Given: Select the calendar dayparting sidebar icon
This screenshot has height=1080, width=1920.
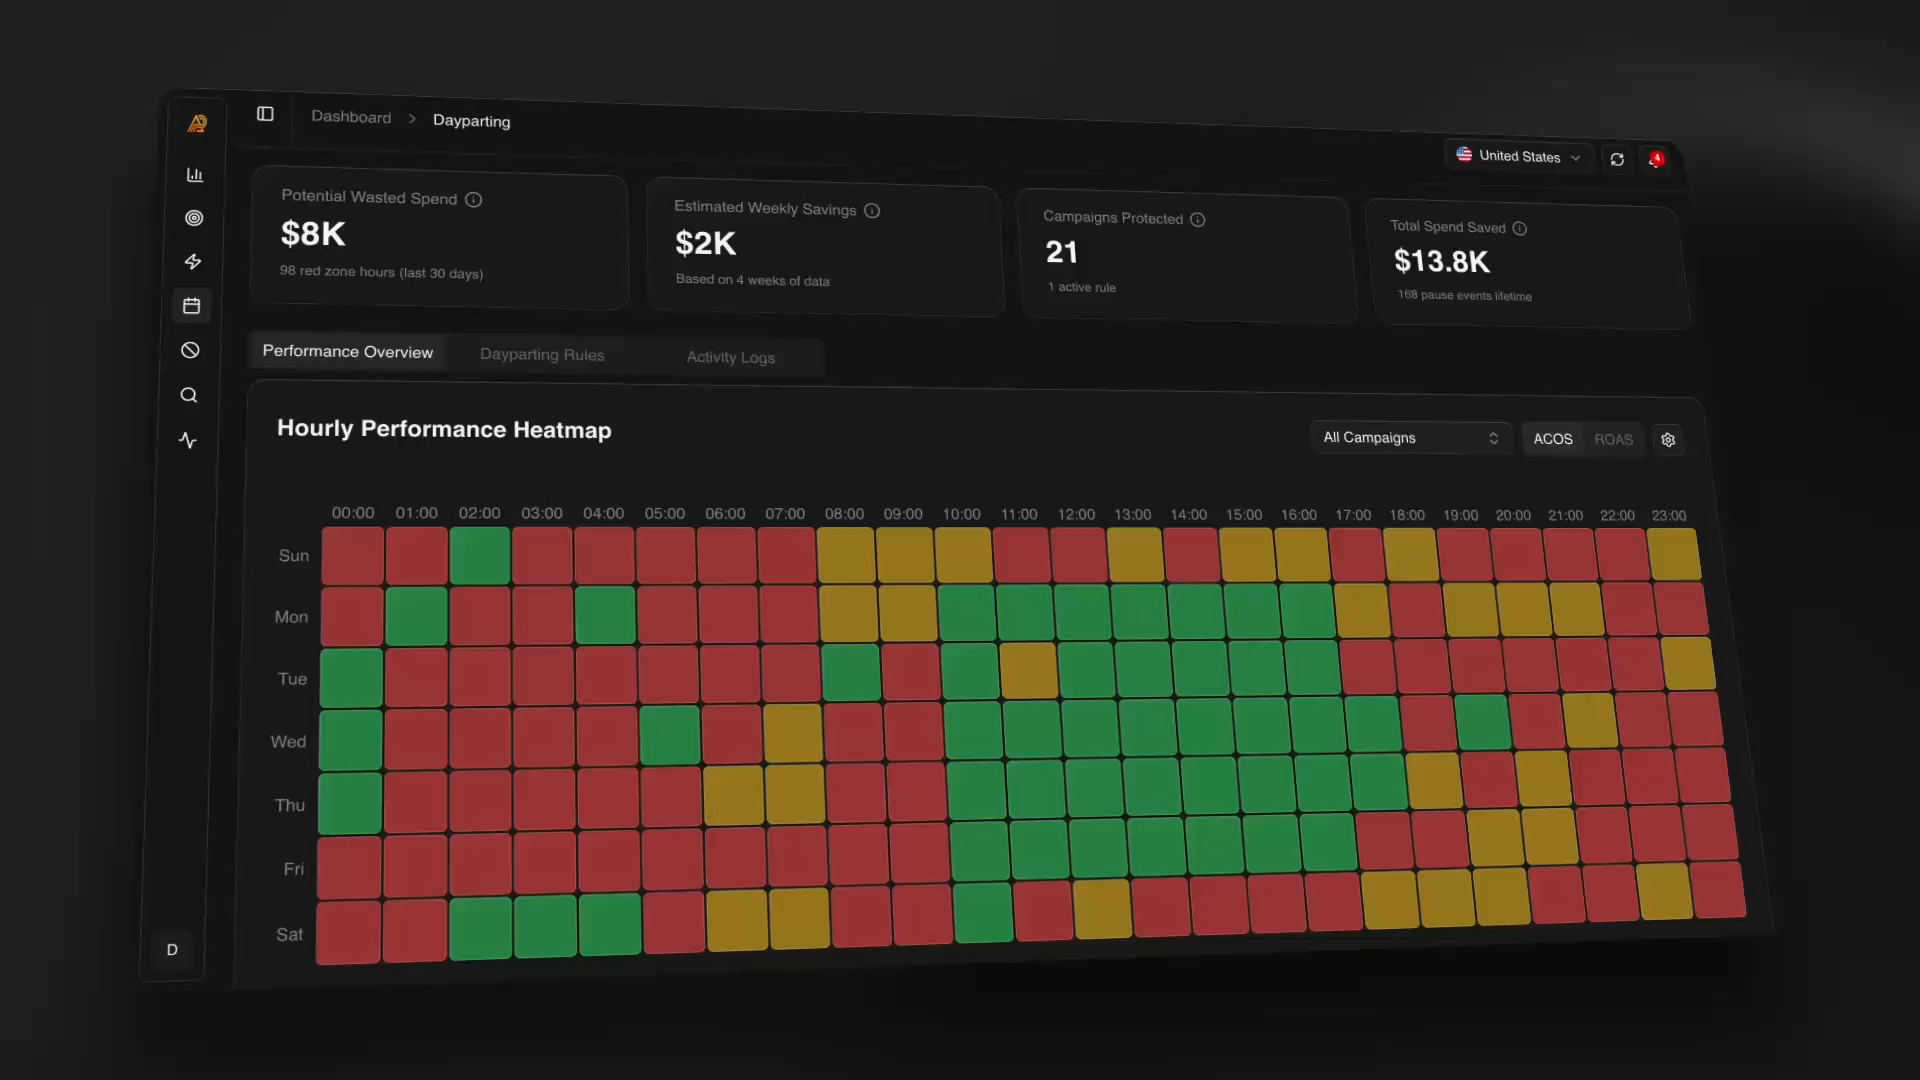Looking at the screenshot, I should coord(192,306).
